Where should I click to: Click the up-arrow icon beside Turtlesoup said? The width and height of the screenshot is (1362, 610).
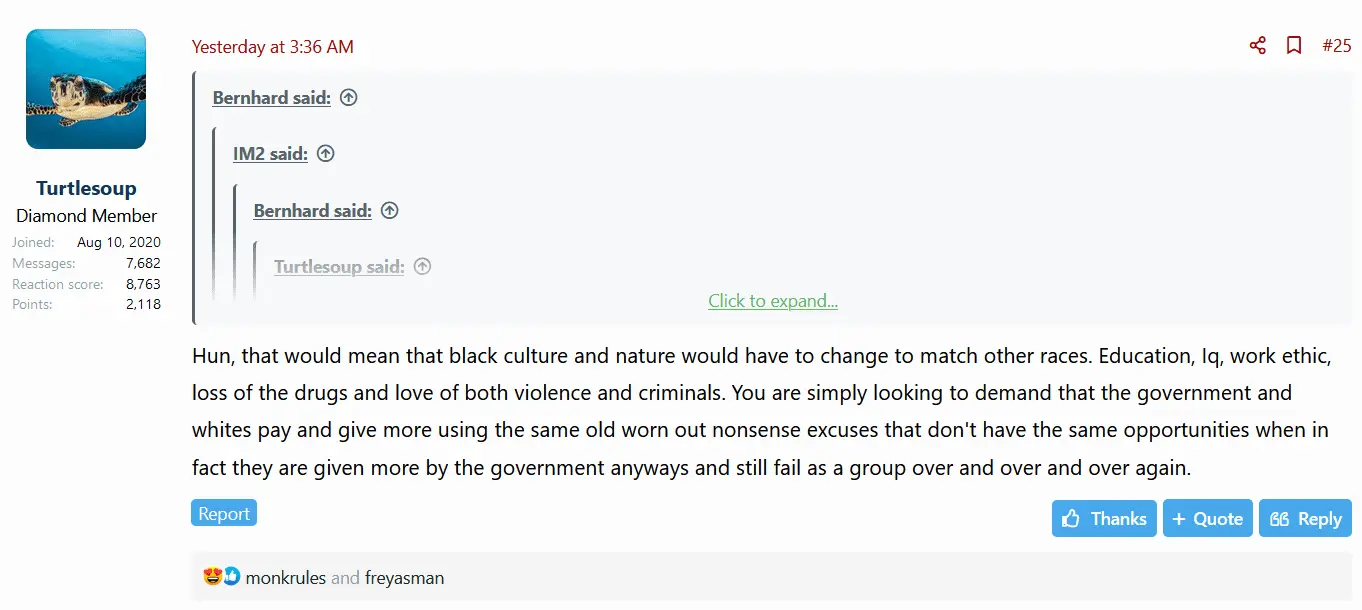click(x=423, y=267)
